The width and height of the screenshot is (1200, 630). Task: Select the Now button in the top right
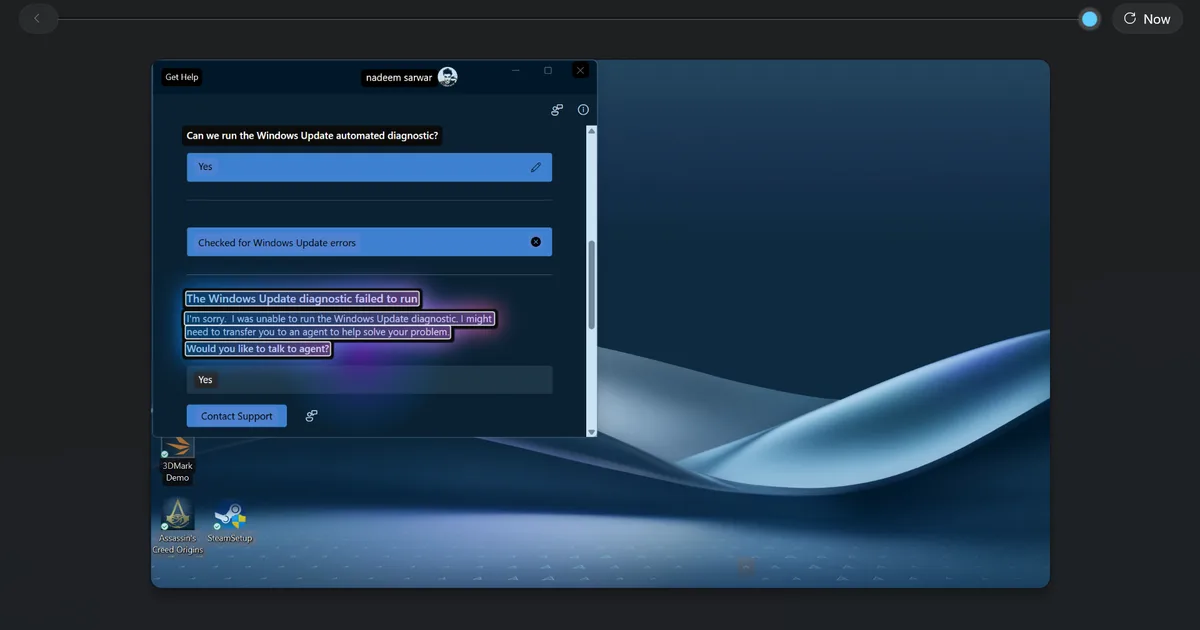tap(1147, 18)
